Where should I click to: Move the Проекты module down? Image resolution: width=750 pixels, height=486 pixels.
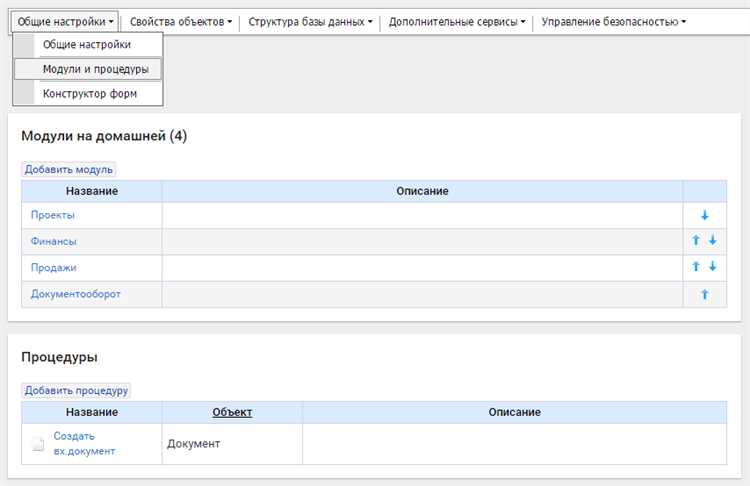(x=705, y=215)
